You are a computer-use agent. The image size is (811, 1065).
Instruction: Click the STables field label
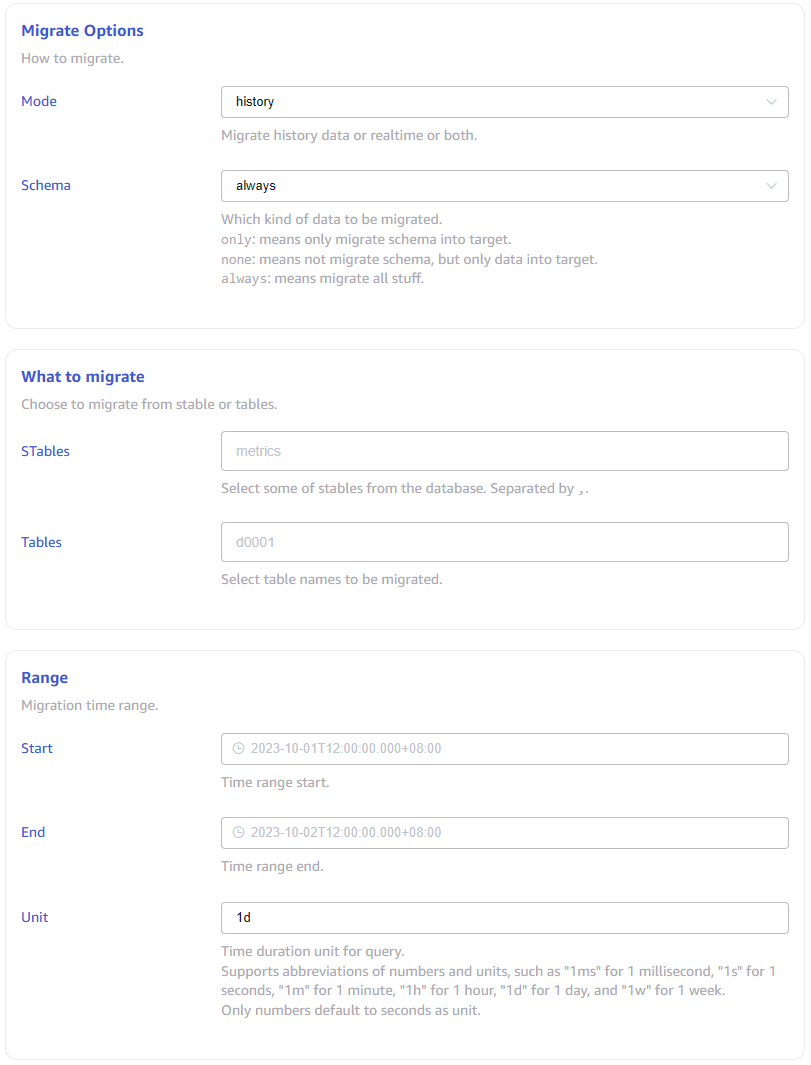click(x=46, y=451)
